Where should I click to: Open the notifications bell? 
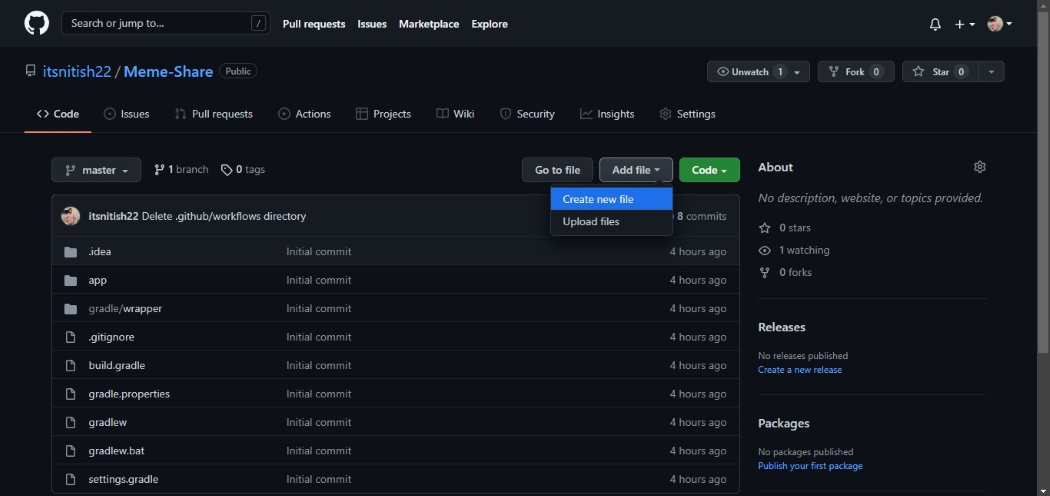[935, 24]
